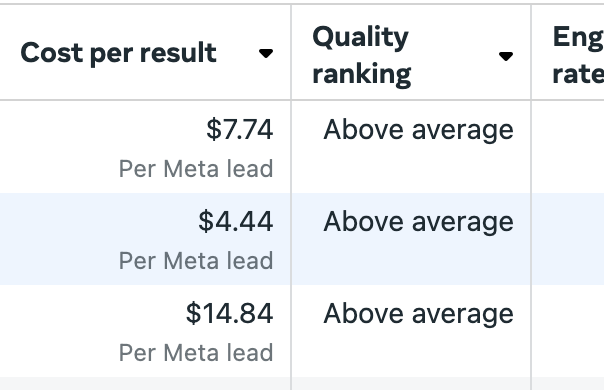Open the Quality ranking column dropdown arrow
Screen dimensions: 604x390
[x=506, y=56]
